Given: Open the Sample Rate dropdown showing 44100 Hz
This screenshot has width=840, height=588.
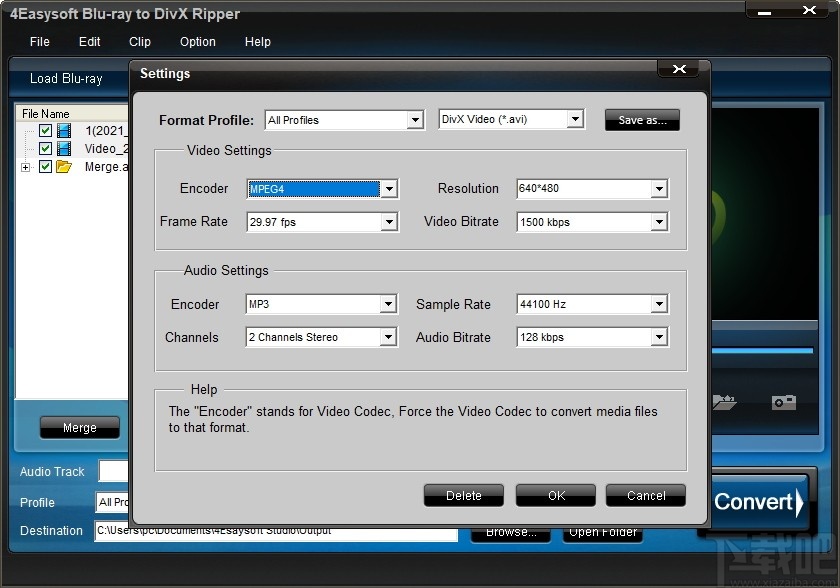Looking at the screenshot, I should point(658,304).
